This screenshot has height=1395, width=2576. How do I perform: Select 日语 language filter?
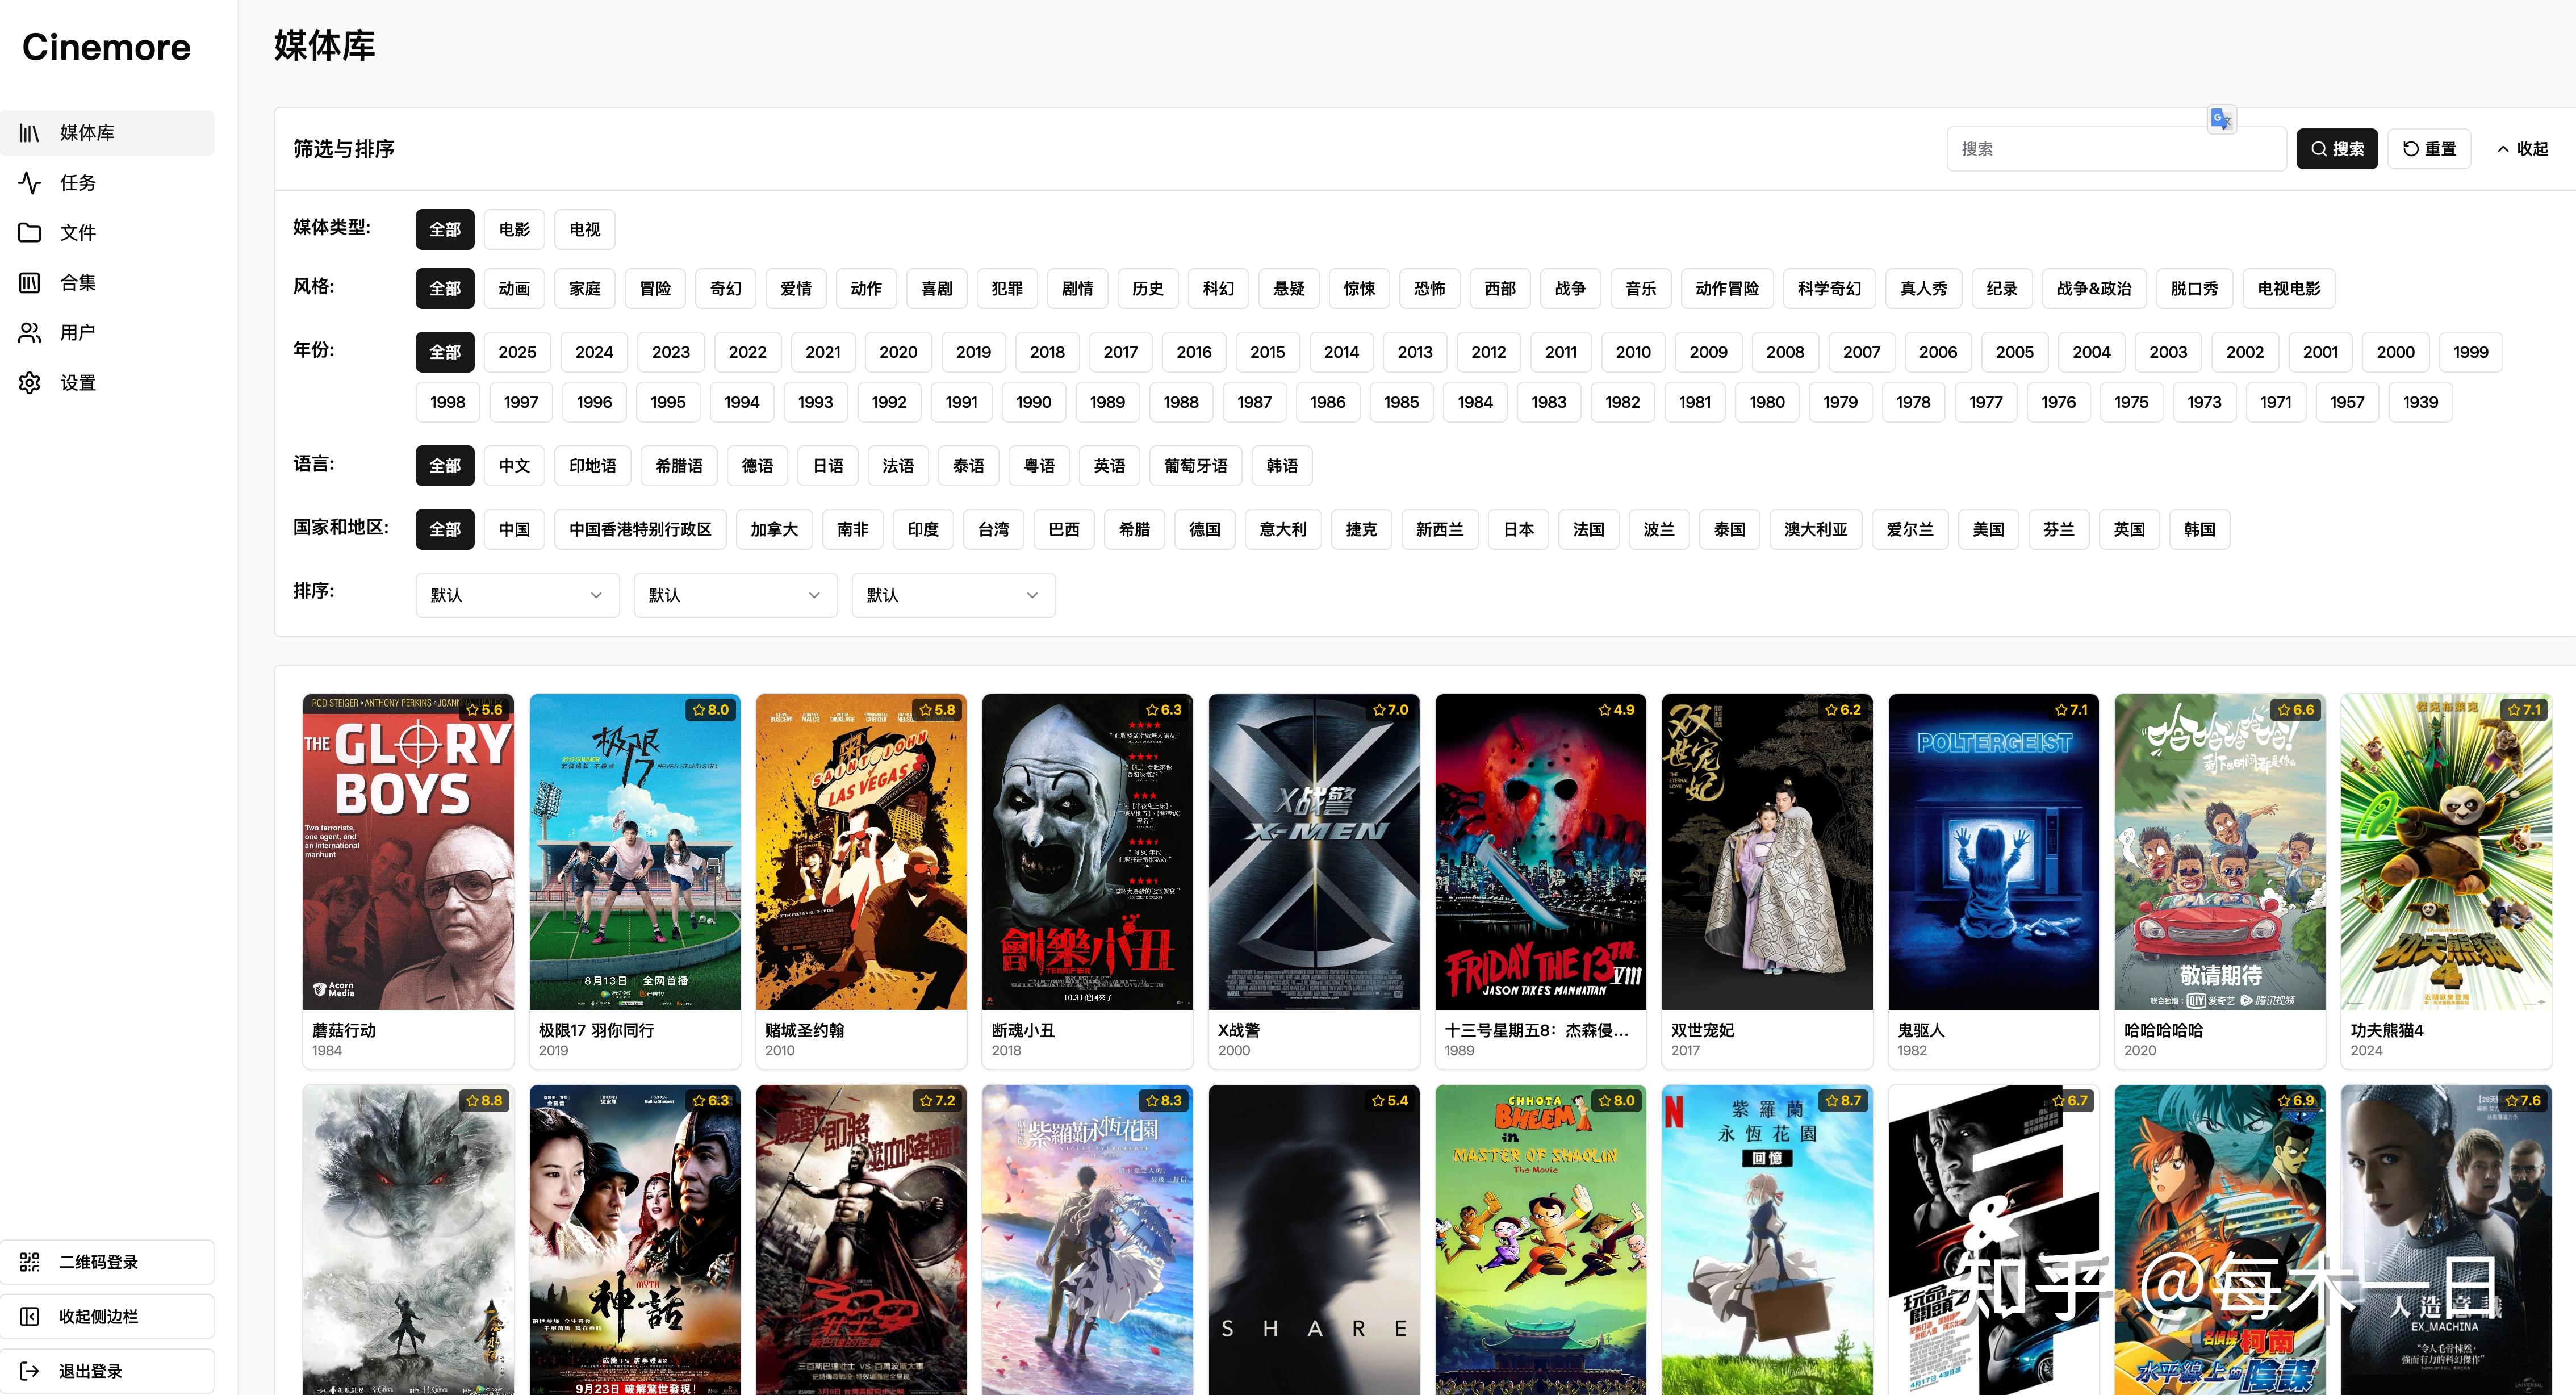[828, 466]
